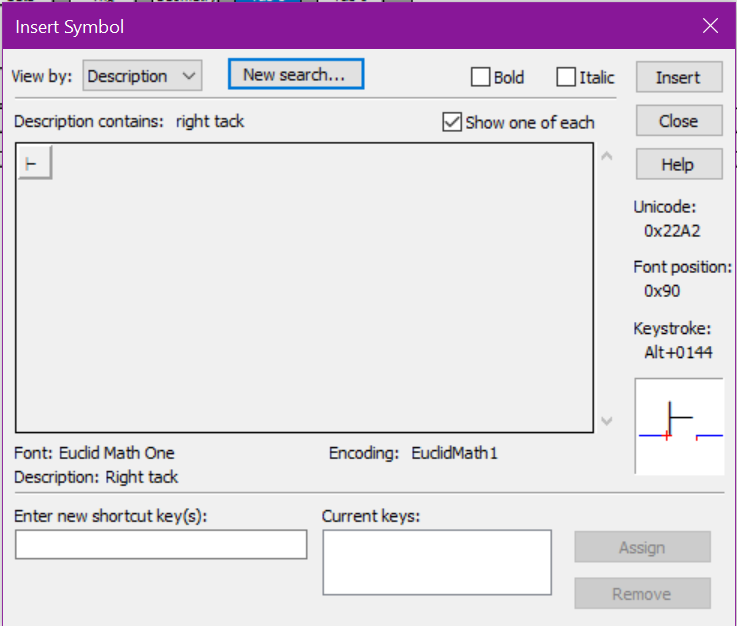Click the Insert button
737x626 pixels.
point(678,77)
